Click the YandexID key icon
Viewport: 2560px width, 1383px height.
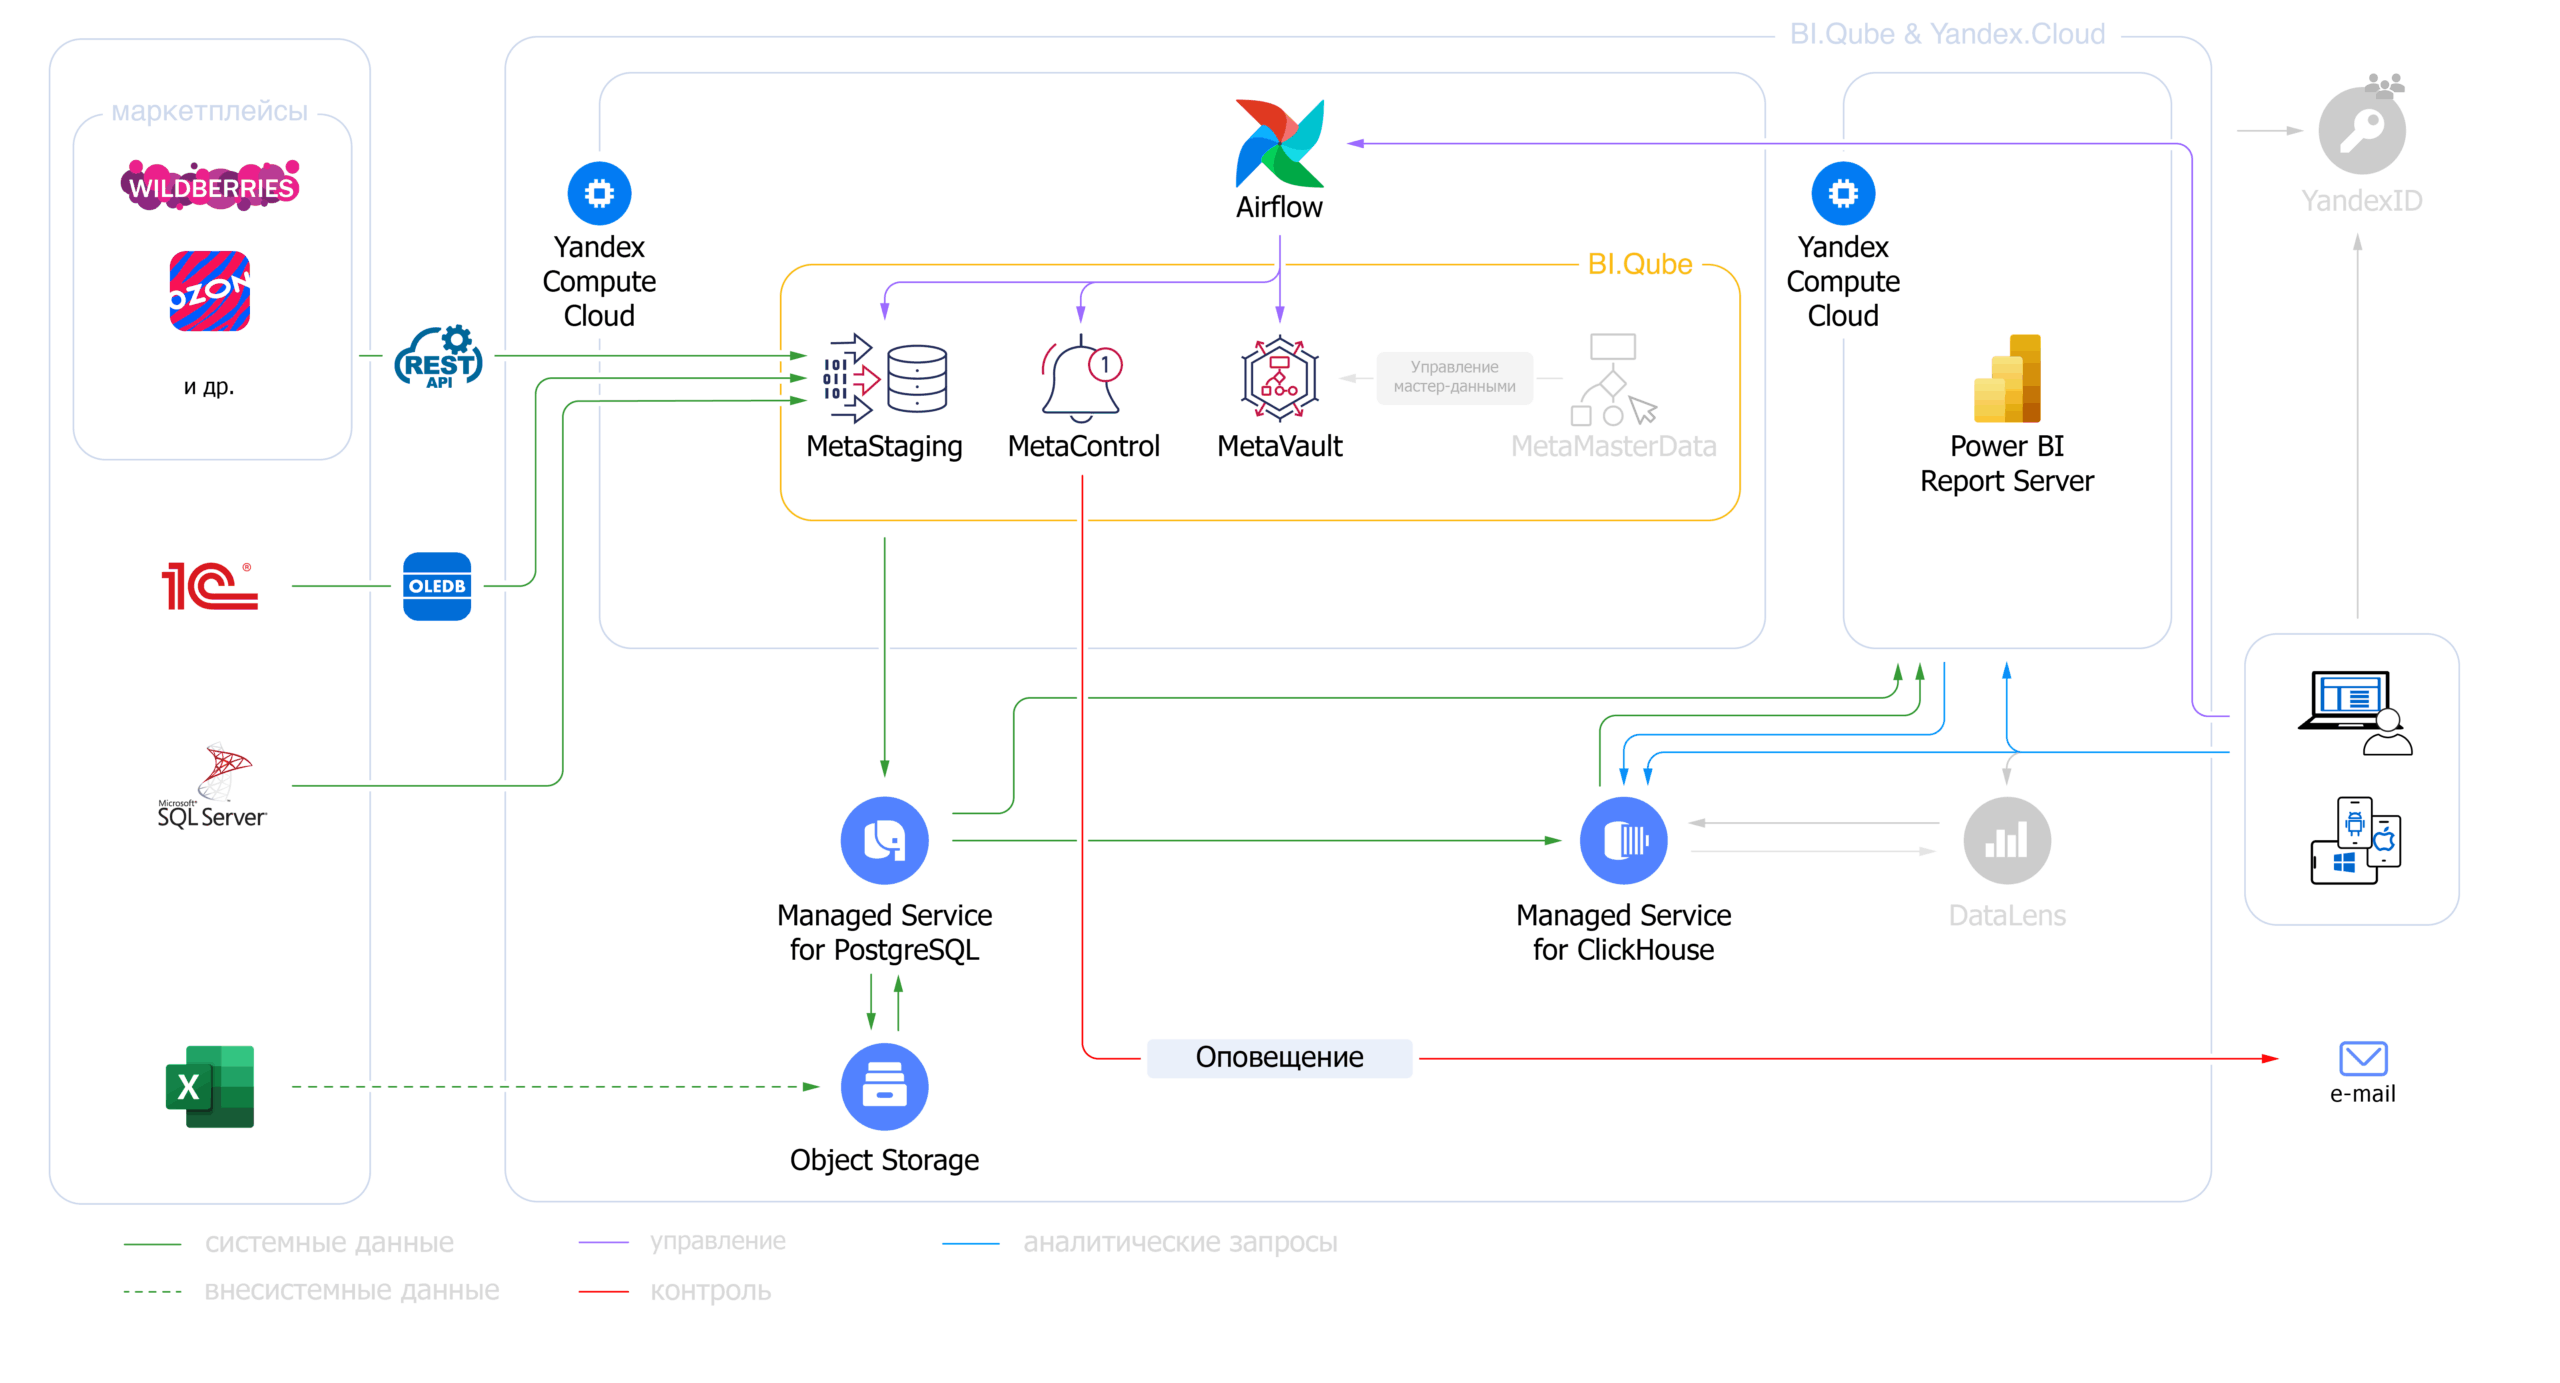[2361, 131]
